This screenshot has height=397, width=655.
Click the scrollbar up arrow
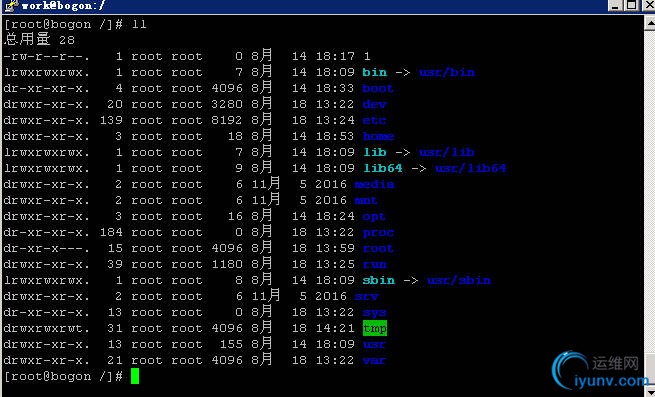click(650, 23)
